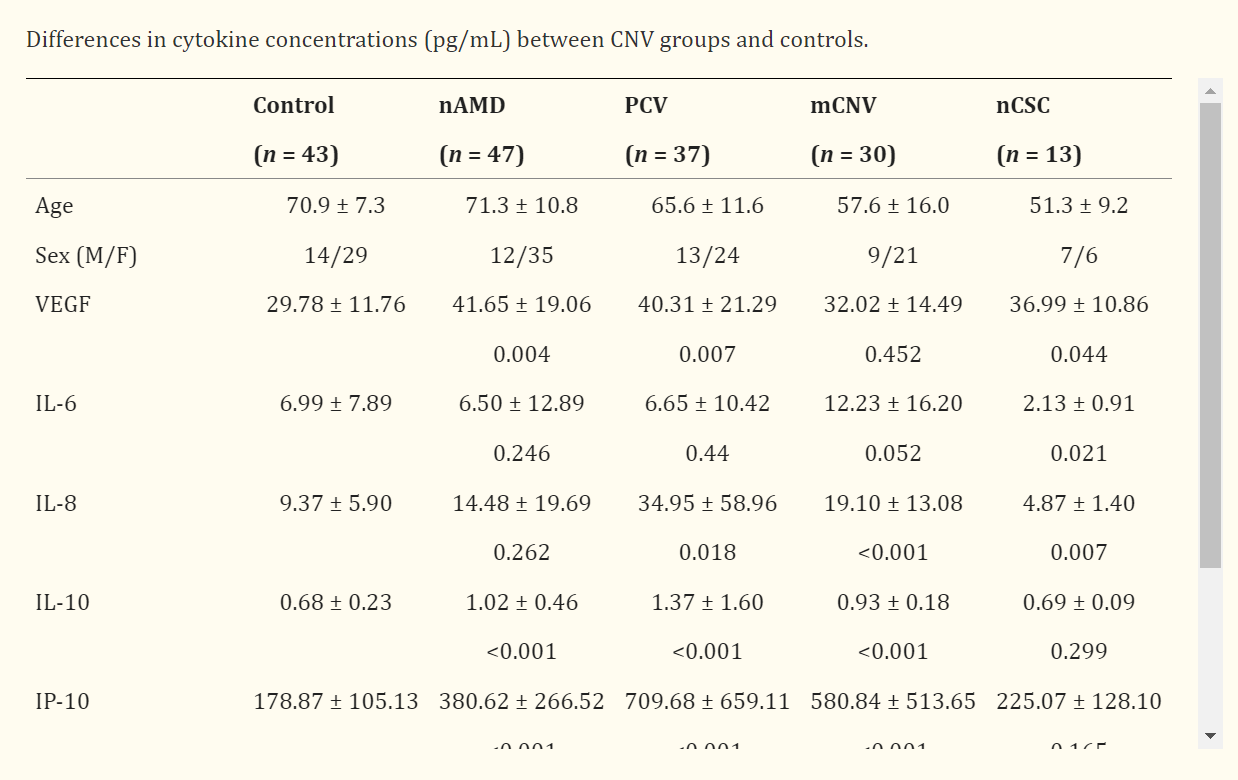Viewport: 1238px width, 780px height.
Task: Click the vertical scrollbar thumb
Action: point(1210,335)
